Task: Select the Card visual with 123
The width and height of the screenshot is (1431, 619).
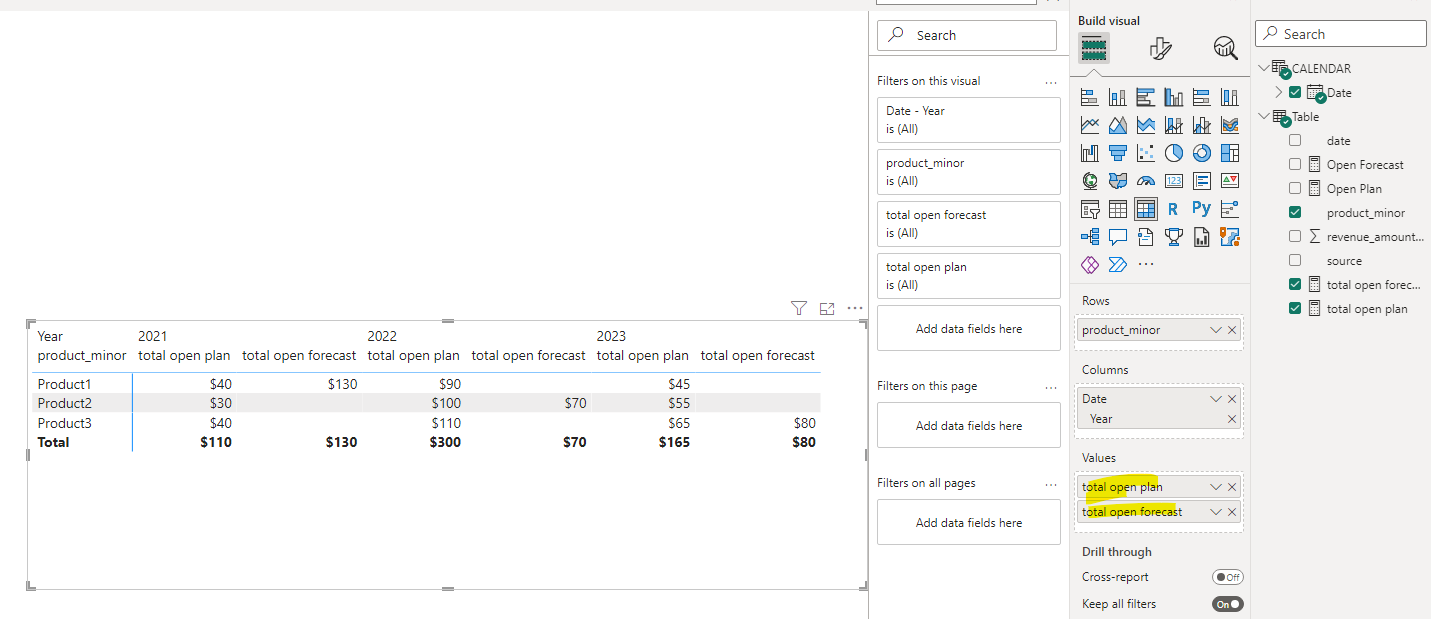Action: pyautogui.click(x=1174, y=181)
